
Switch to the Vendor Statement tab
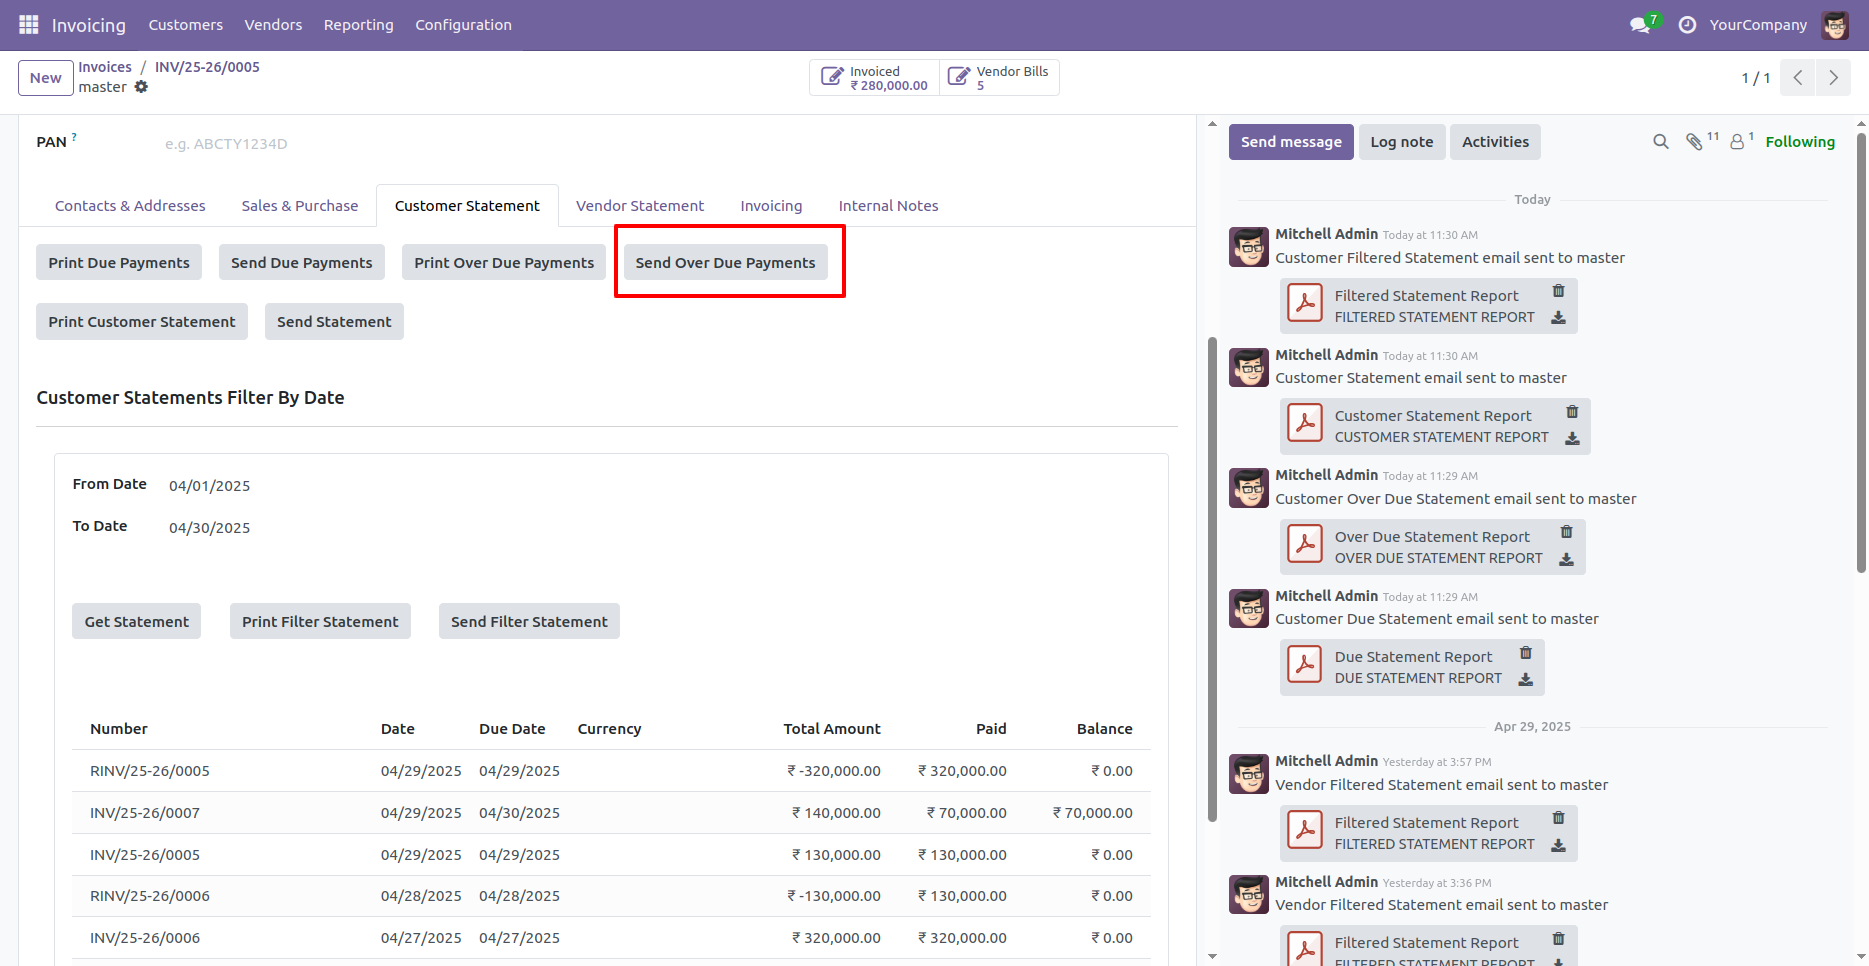639,205
